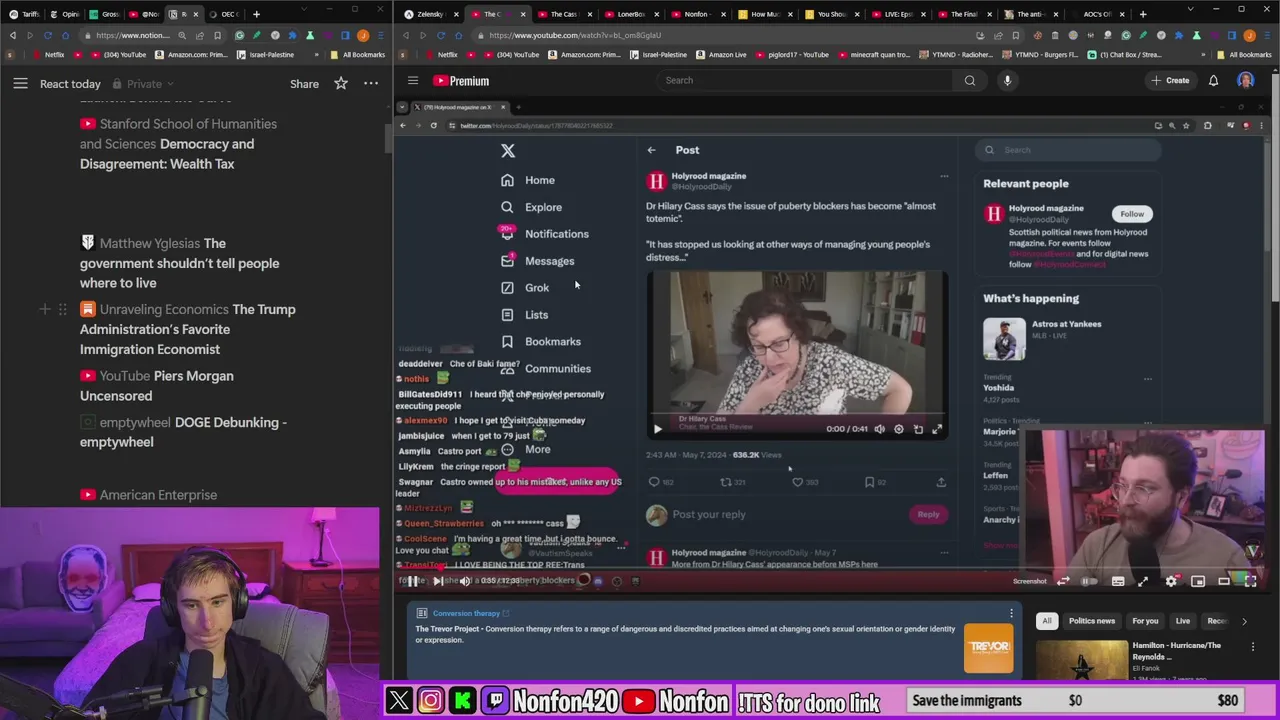Select the All filter chip
This screenshot has height=720, width=1280.
click(1047, 621)
